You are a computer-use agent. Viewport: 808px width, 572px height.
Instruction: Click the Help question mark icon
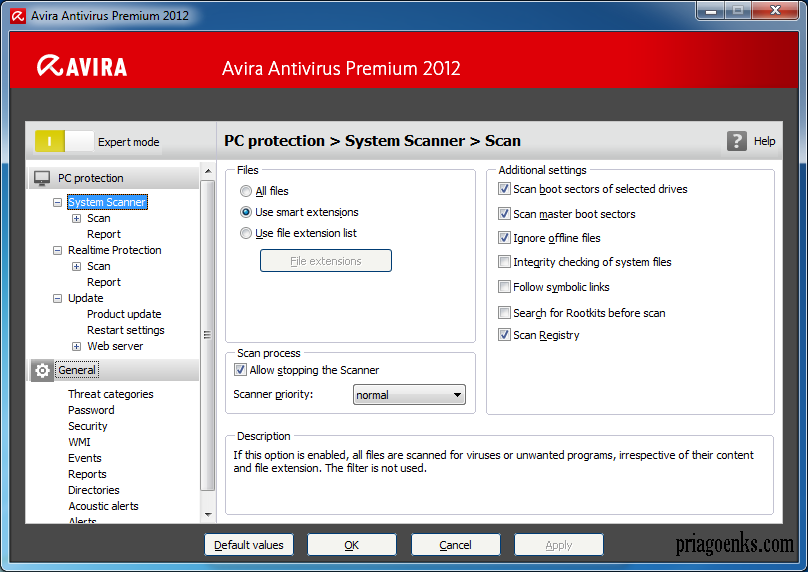[x=736, y=141]
